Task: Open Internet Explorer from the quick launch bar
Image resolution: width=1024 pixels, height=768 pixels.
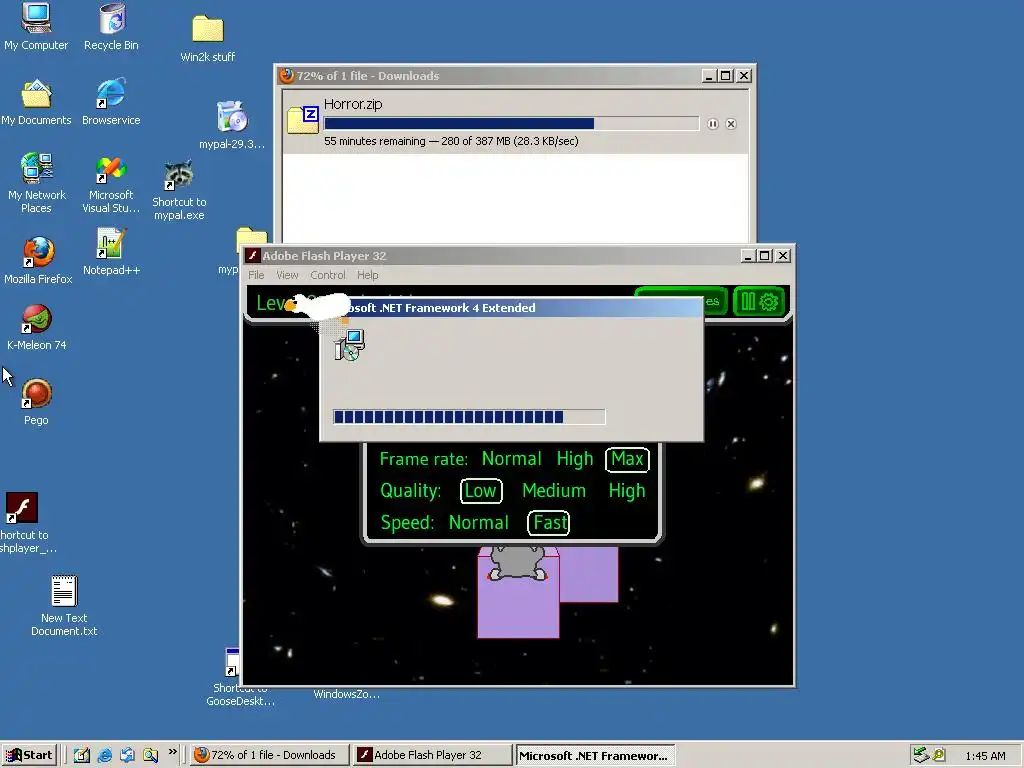Action: 104,755
